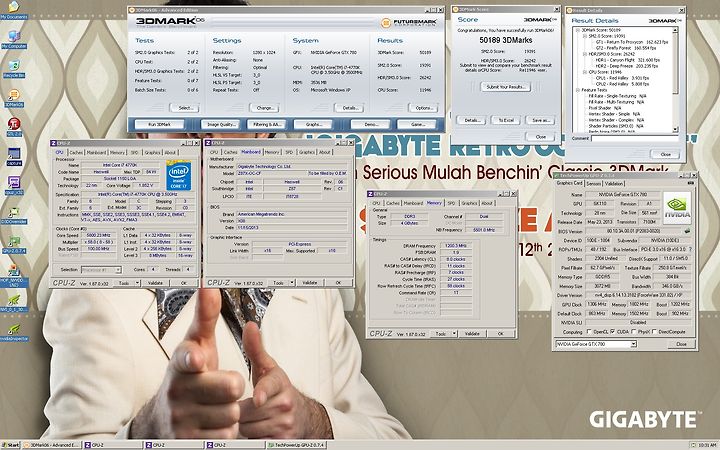Click Submit Your Results button
The width and height of the screenshot is (720, 450).
coord(506,87)
